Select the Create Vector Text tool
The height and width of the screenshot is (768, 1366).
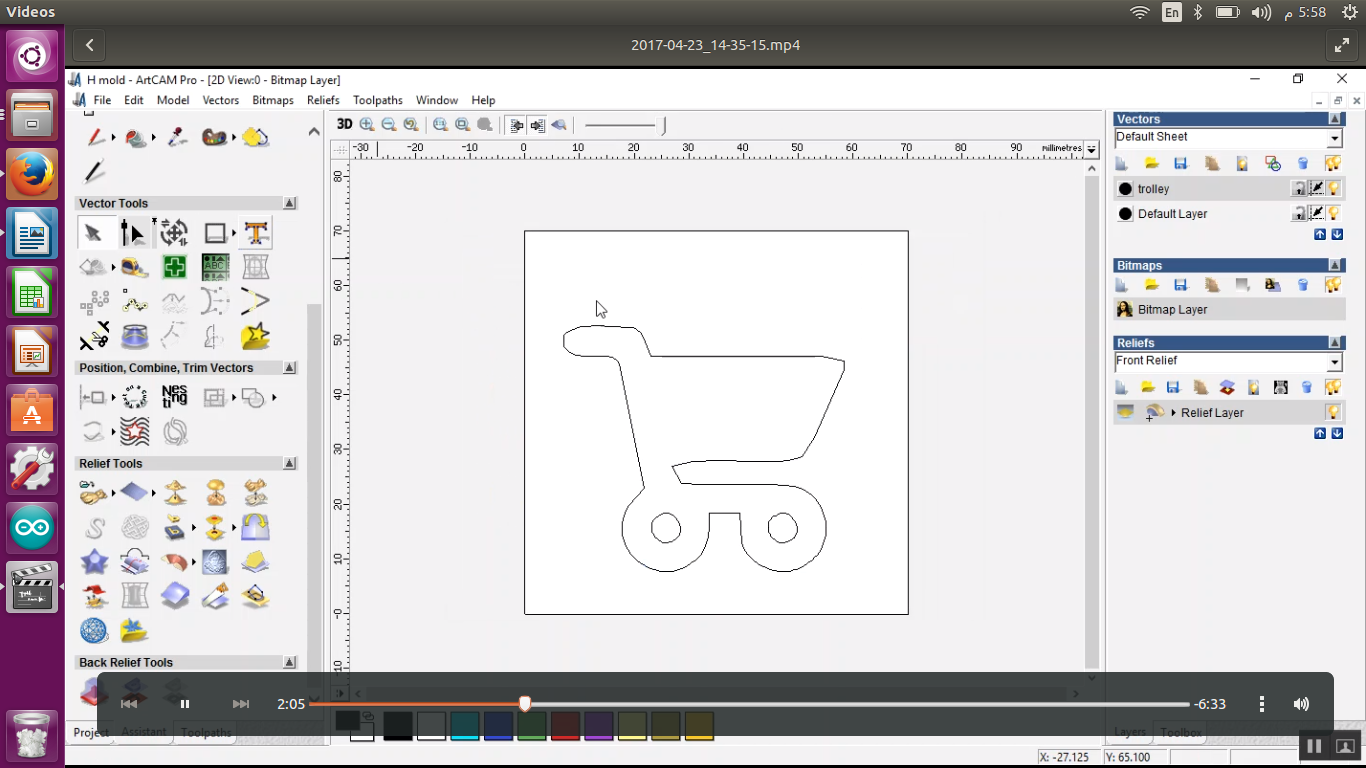point(256,233)
